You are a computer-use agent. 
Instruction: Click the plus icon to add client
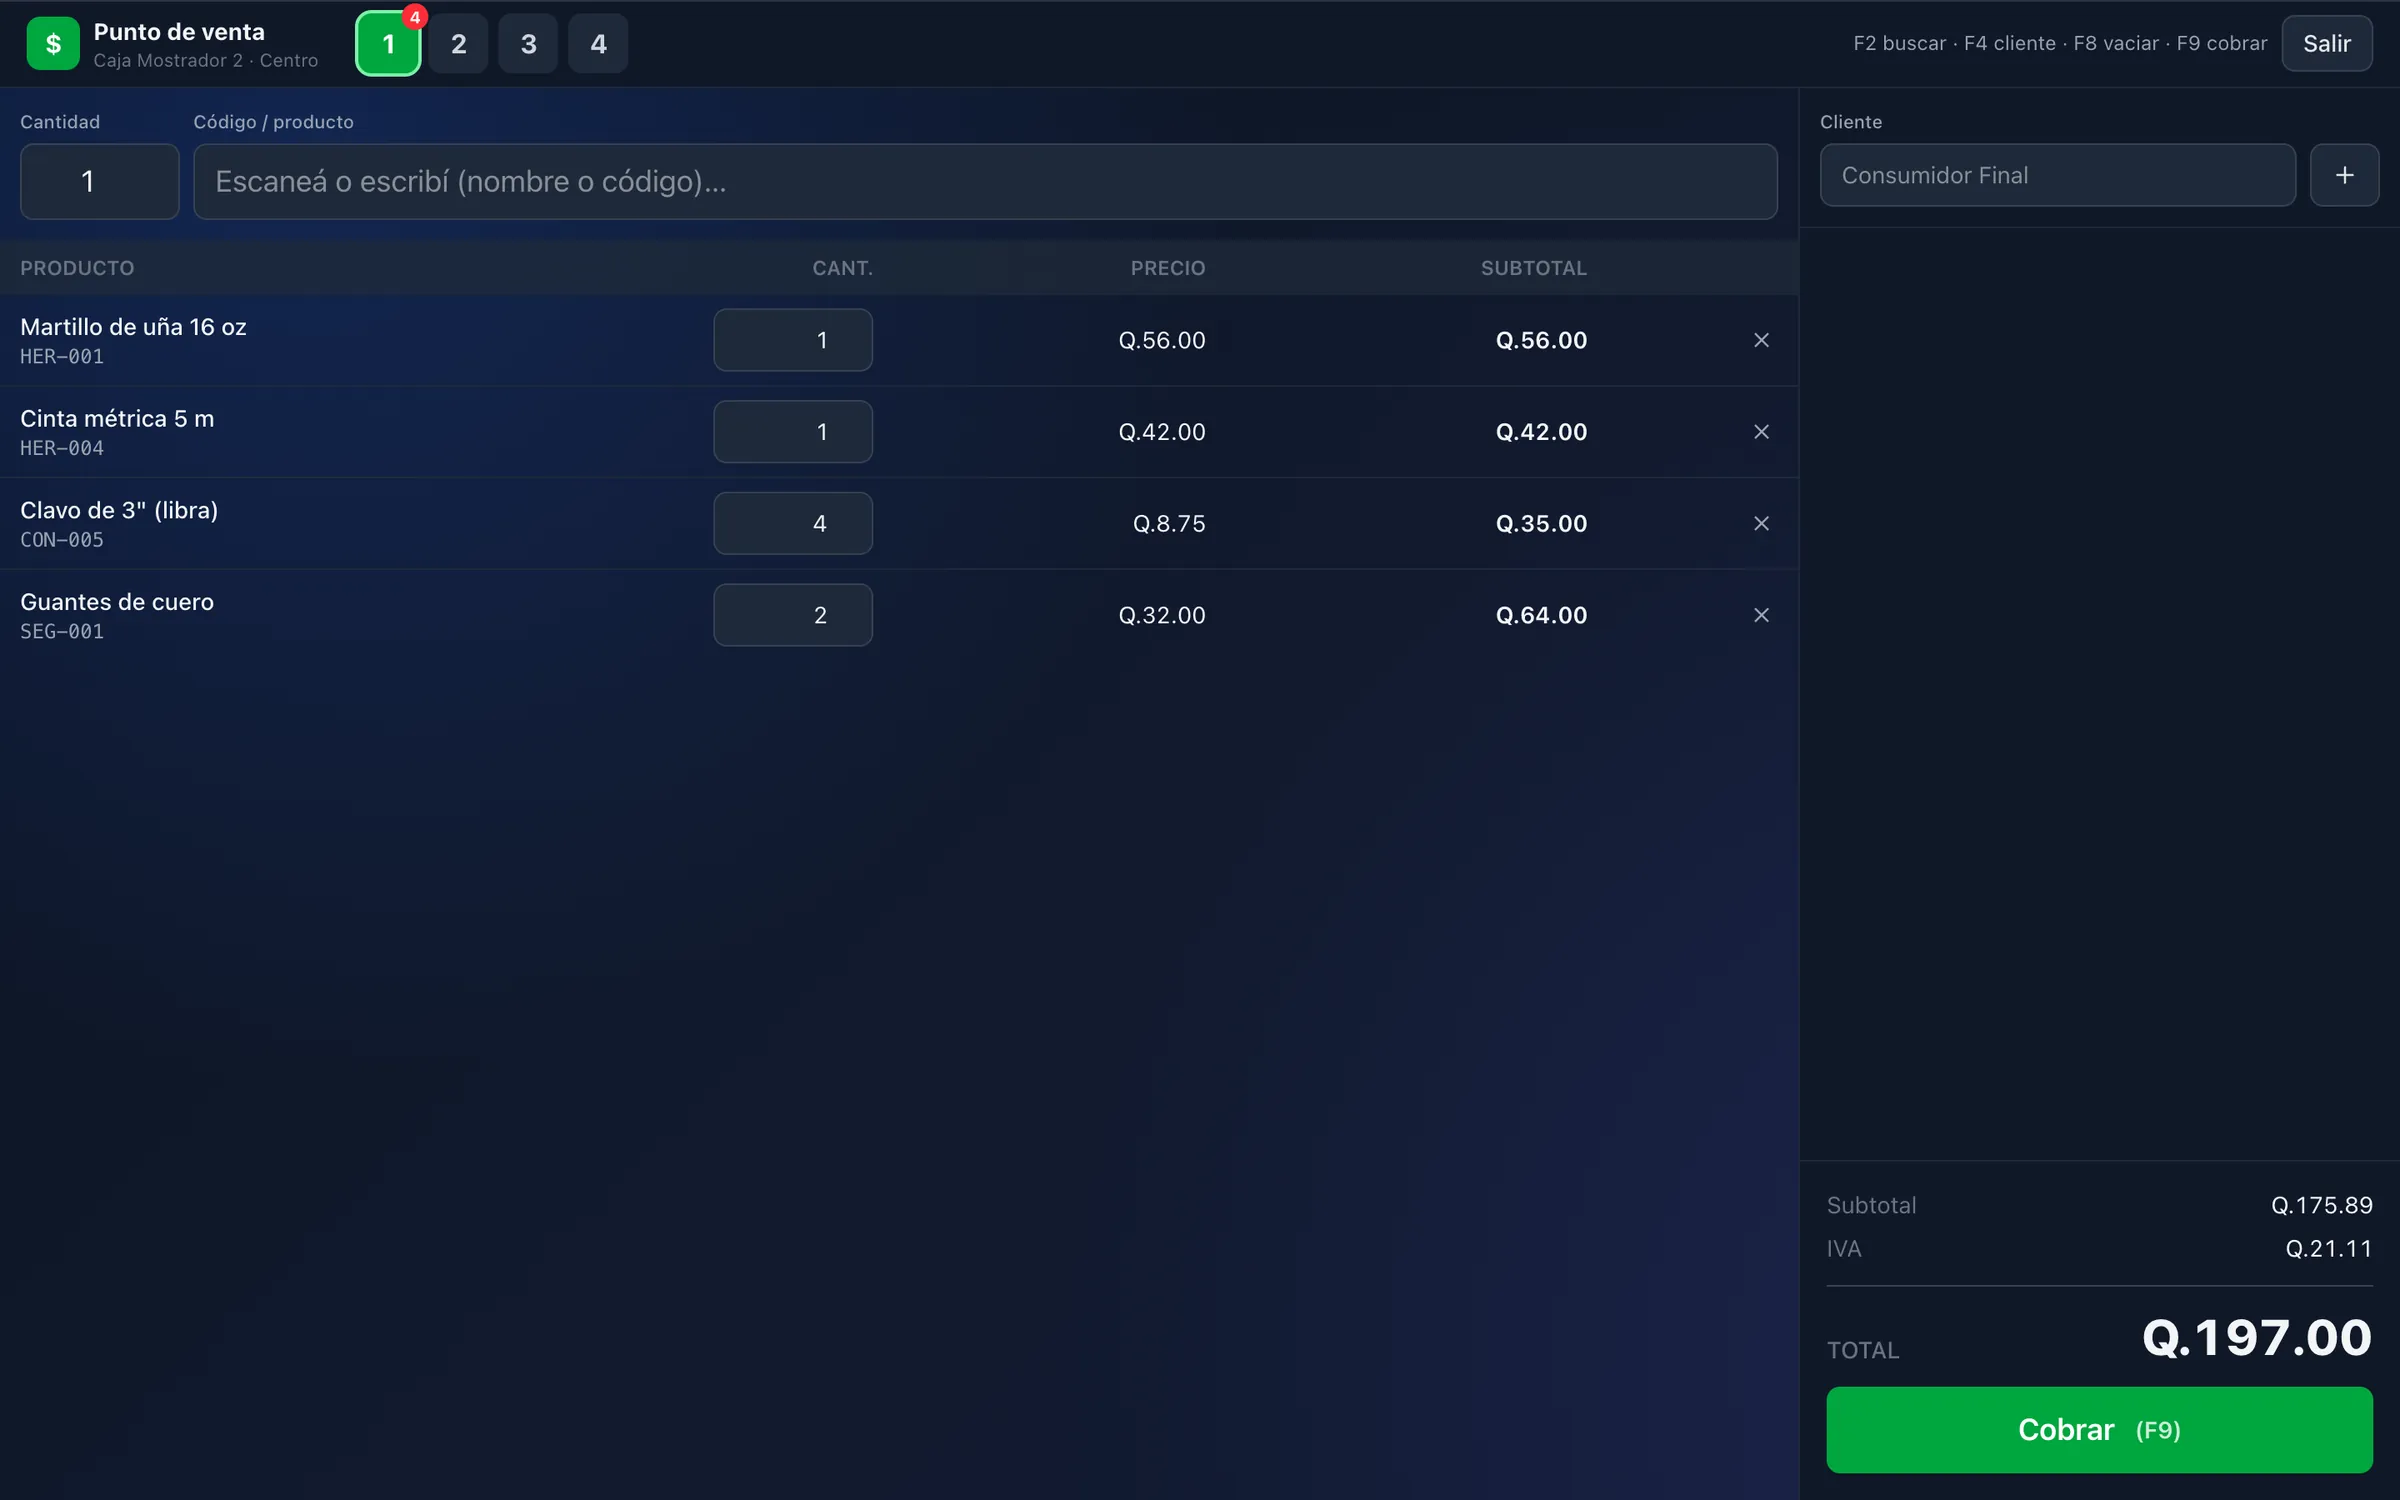tap(2344, 175)
